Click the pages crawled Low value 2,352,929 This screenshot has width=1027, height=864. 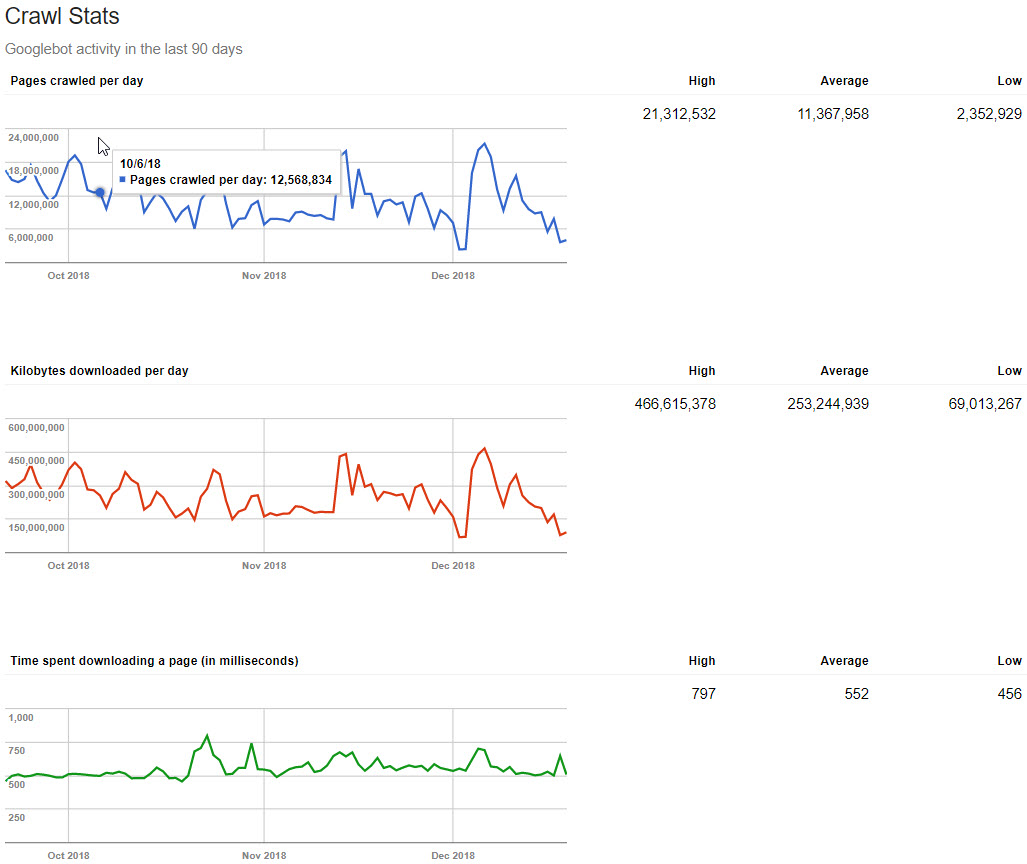tap(989, 114)
